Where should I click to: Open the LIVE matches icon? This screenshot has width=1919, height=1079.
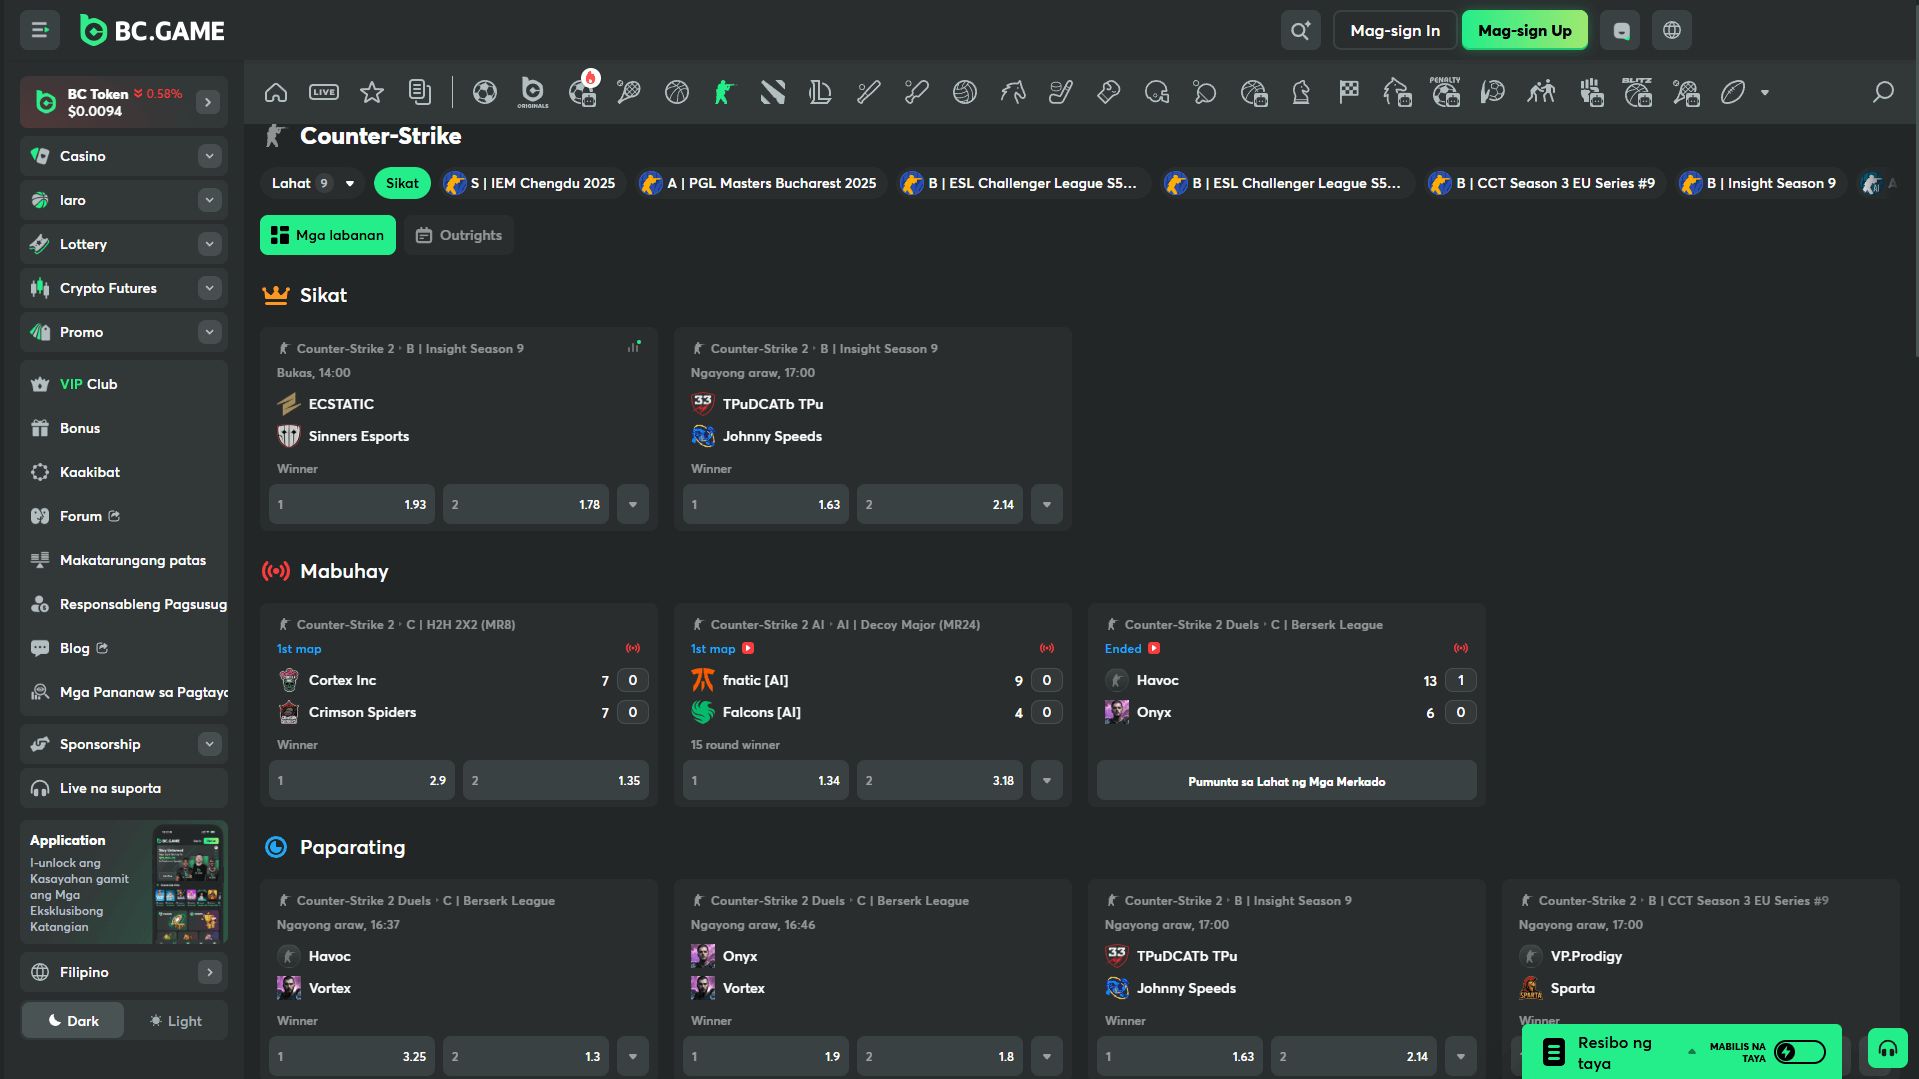tap(324, 93)
